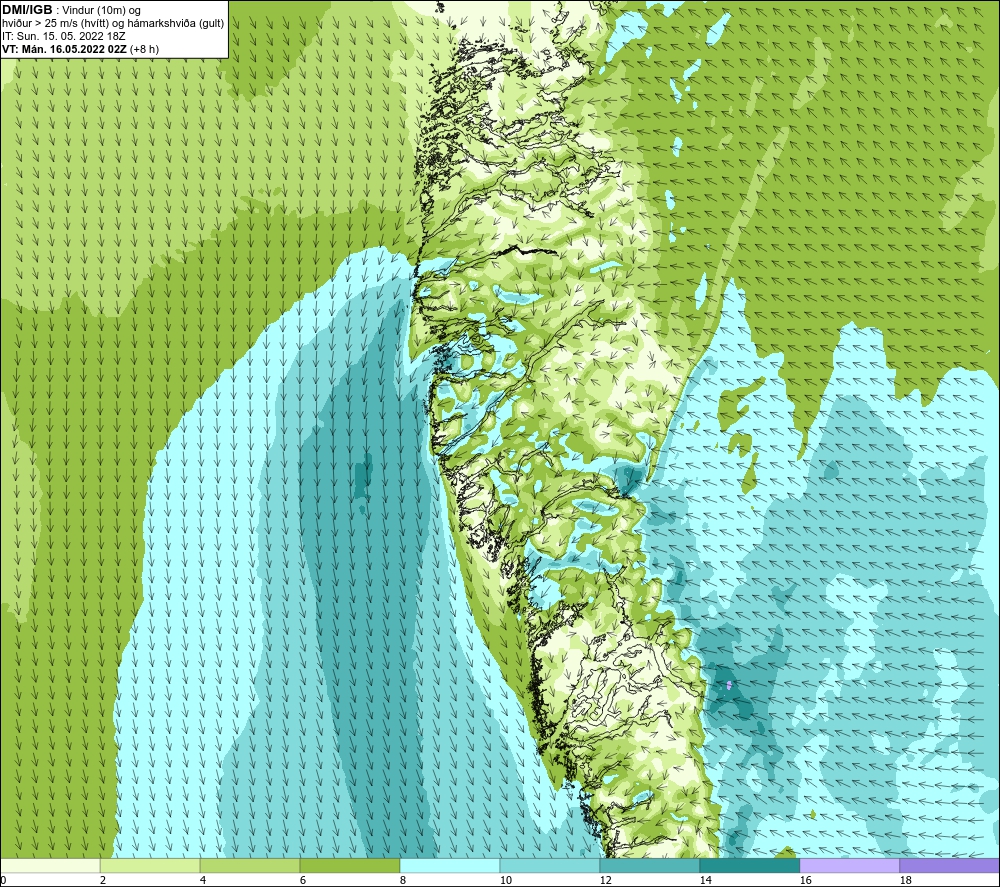Click the 8-10 m/s light cyan swatch

coord(450,865)
